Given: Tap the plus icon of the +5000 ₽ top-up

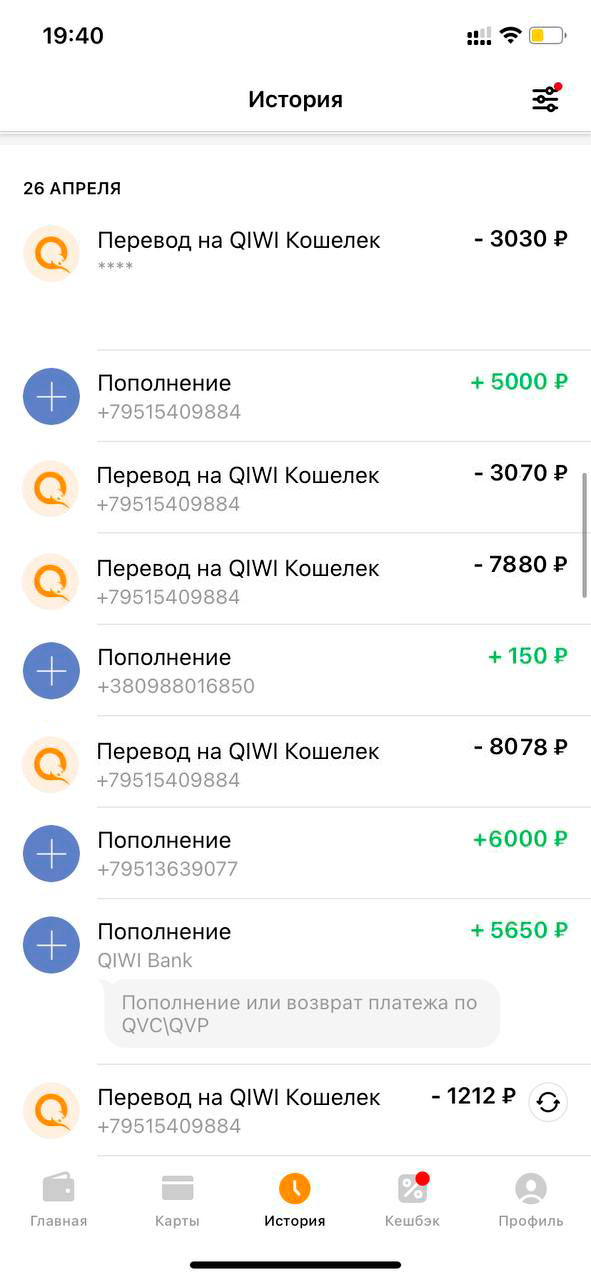Looking at the screenshot, I should tap(51, 397).
